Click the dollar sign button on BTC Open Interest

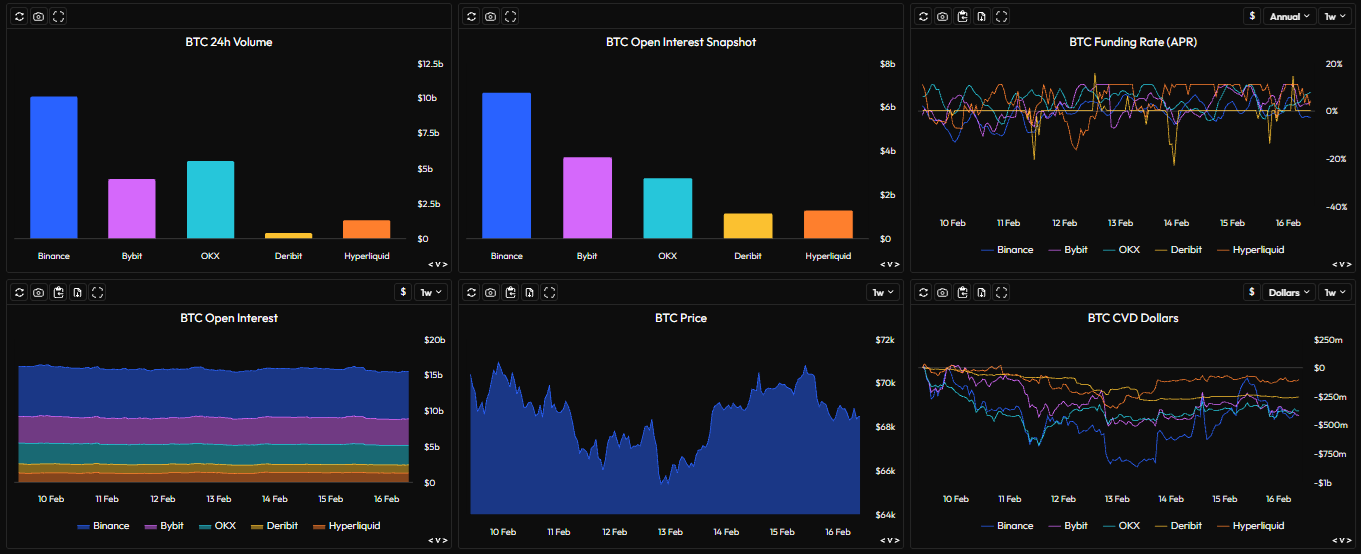pyautogui.click(x=403, y=292)
